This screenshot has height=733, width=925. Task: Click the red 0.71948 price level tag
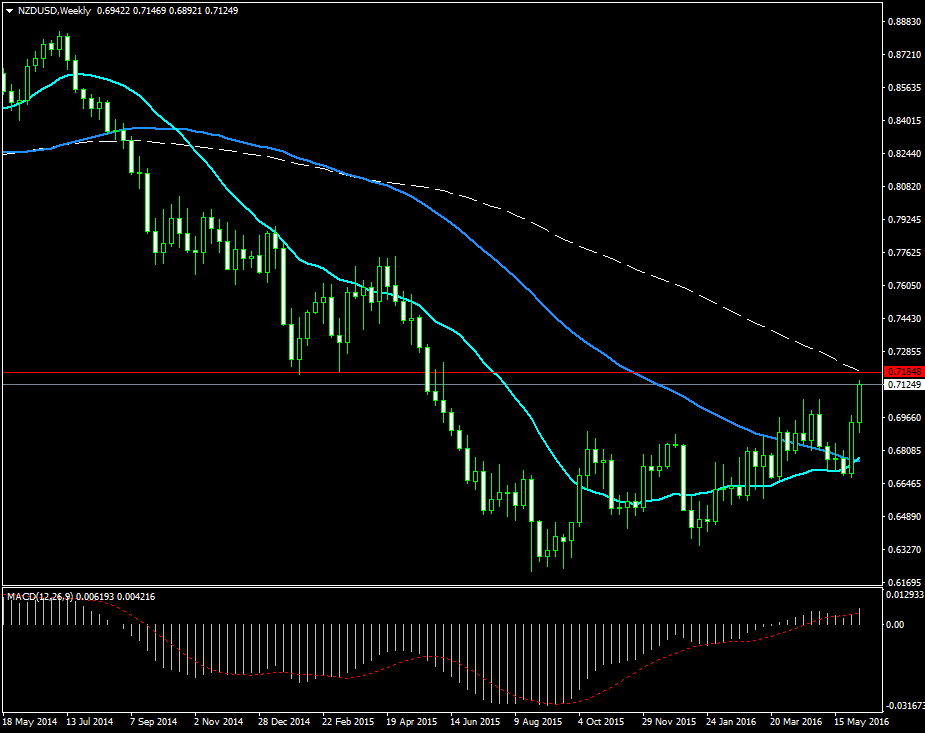pyautogui.click(x=904, y=371)
